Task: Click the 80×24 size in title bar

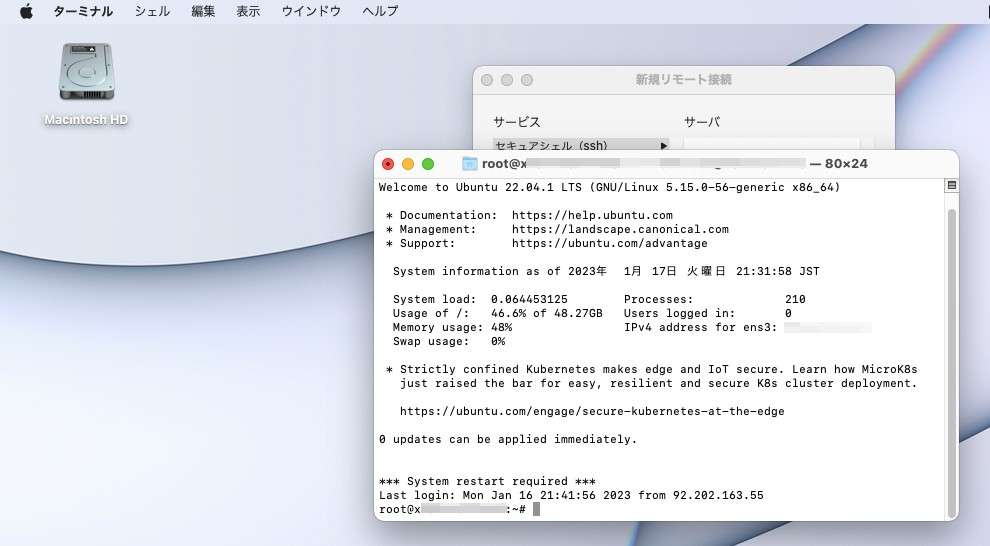Action: point(846,164)
